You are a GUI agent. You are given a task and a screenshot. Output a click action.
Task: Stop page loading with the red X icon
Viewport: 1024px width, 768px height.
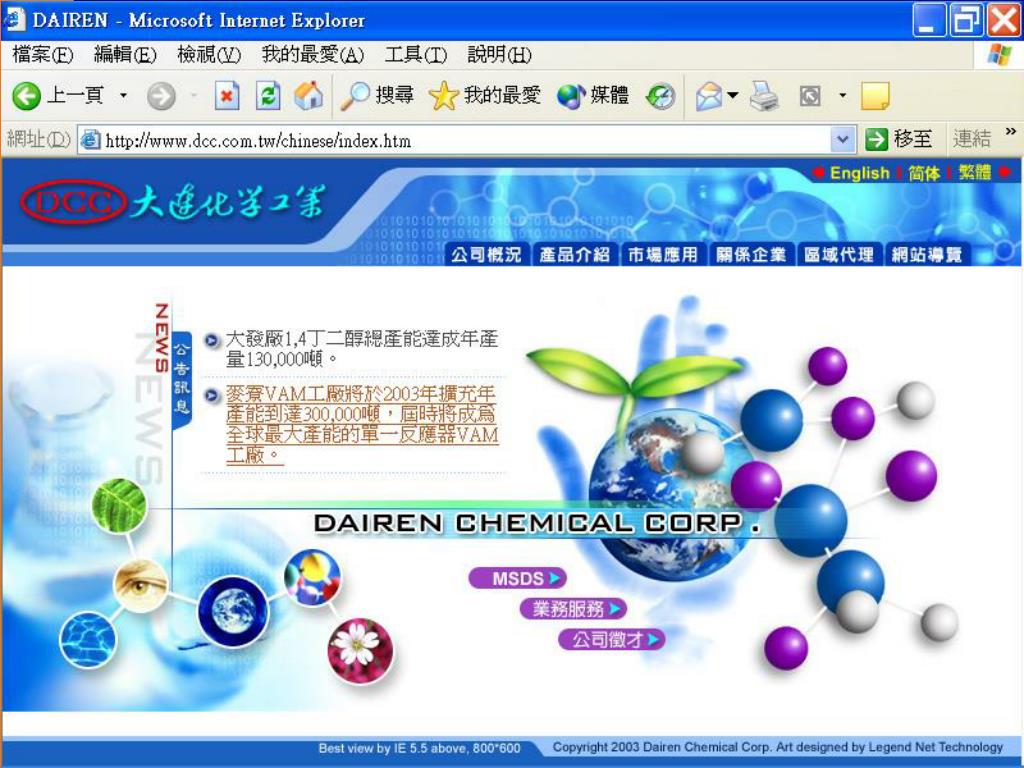tap(227, 97)
